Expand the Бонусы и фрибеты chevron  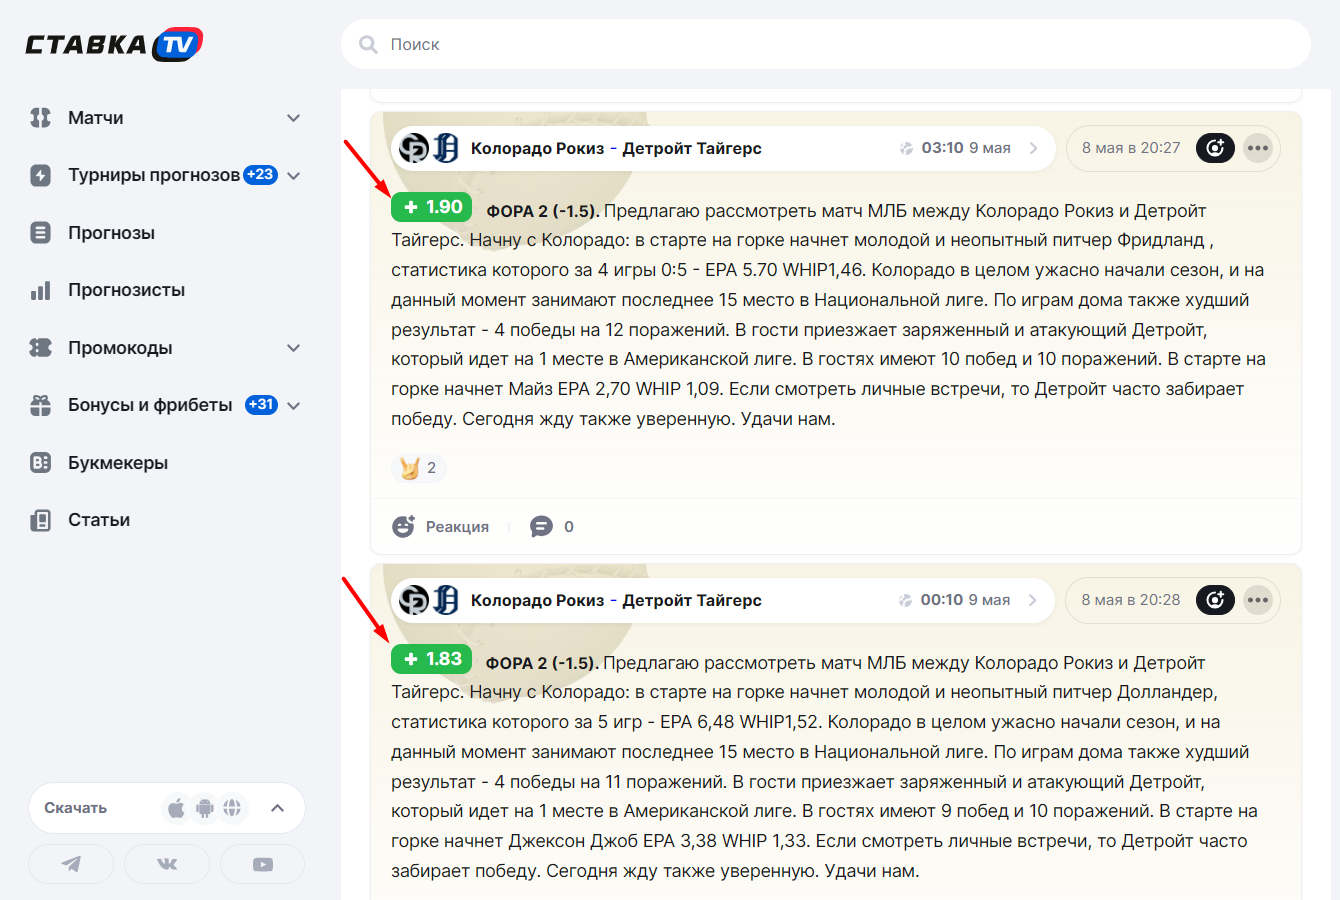click(293, 406)
